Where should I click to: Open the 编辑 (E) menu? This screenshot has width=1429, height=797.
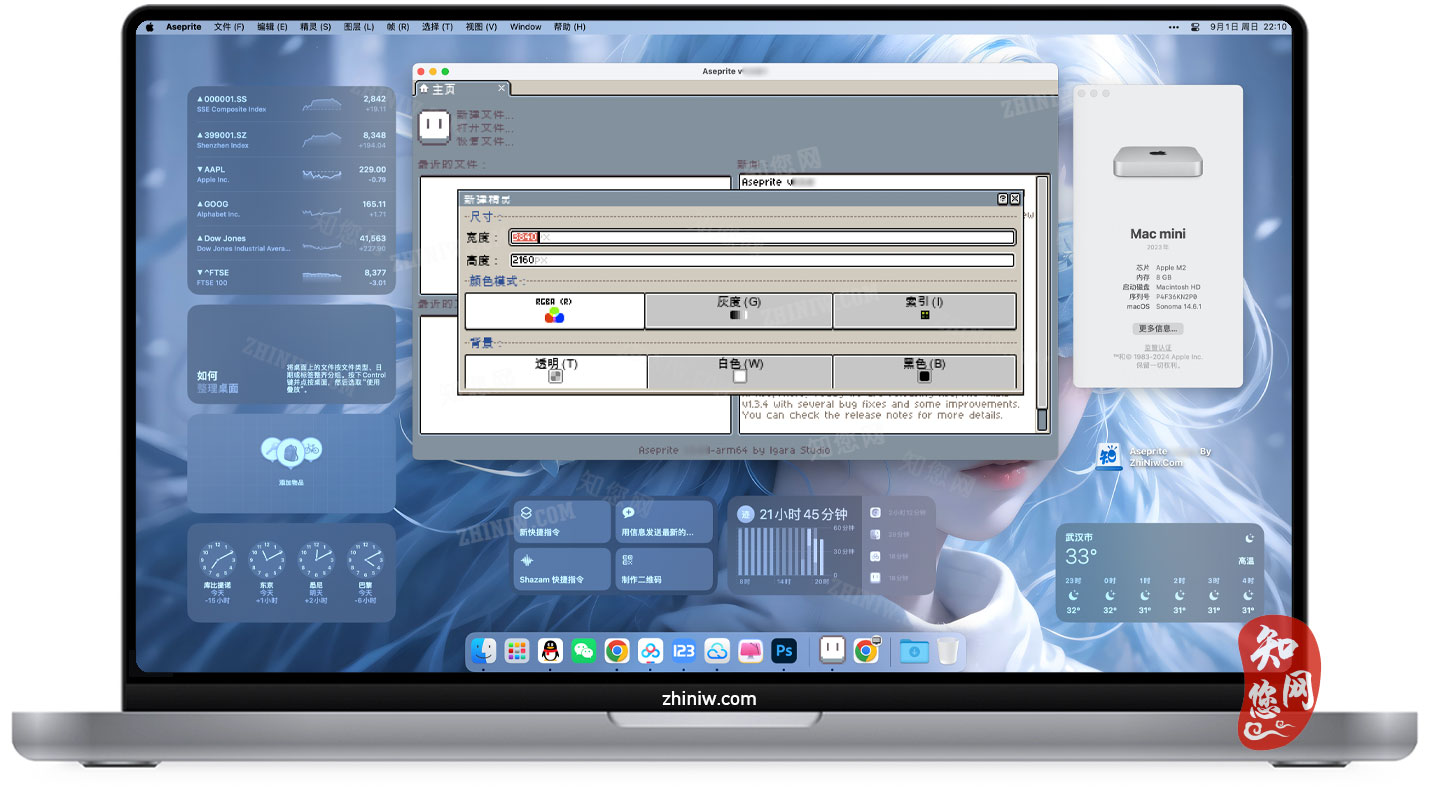pos(272,27)
